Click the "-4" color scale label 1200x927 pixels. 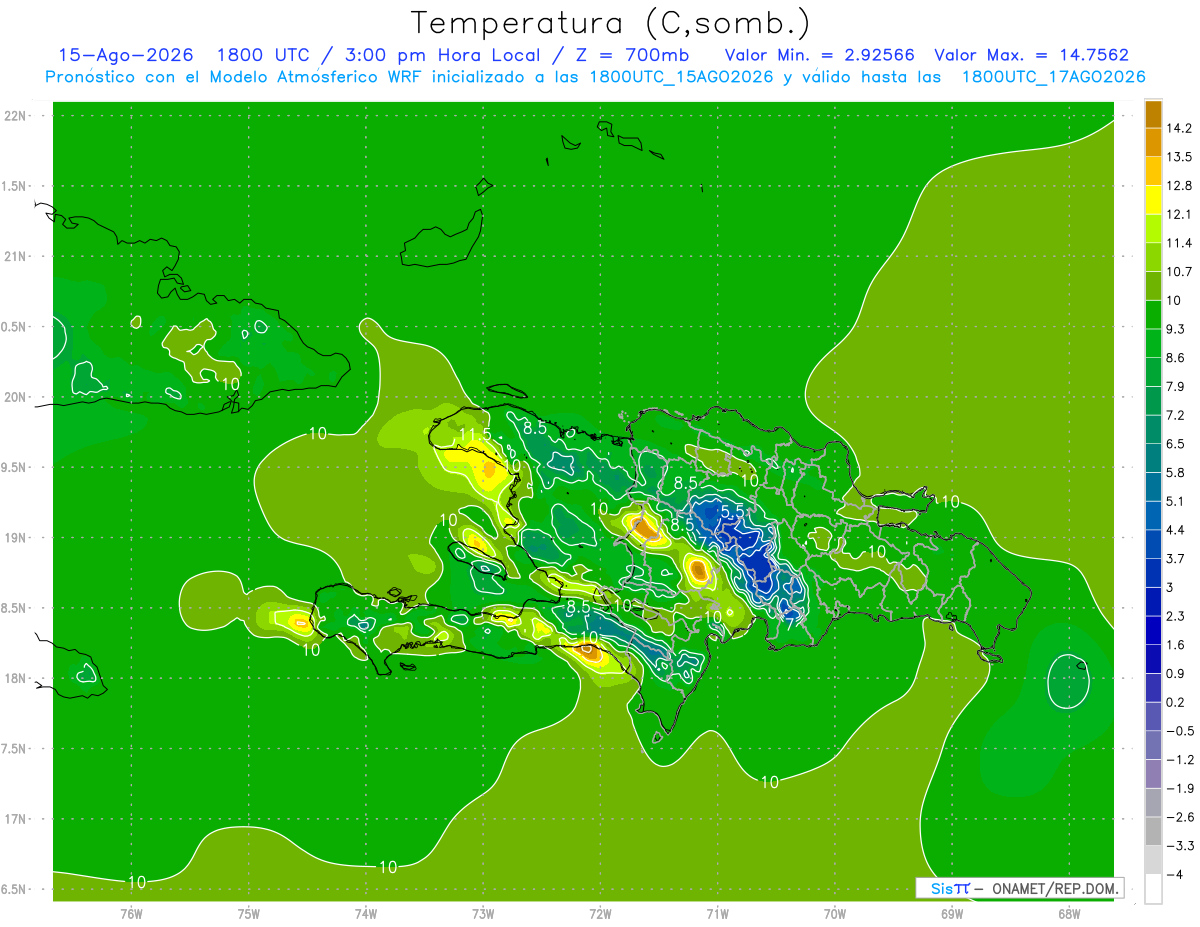pos(1176,875)
